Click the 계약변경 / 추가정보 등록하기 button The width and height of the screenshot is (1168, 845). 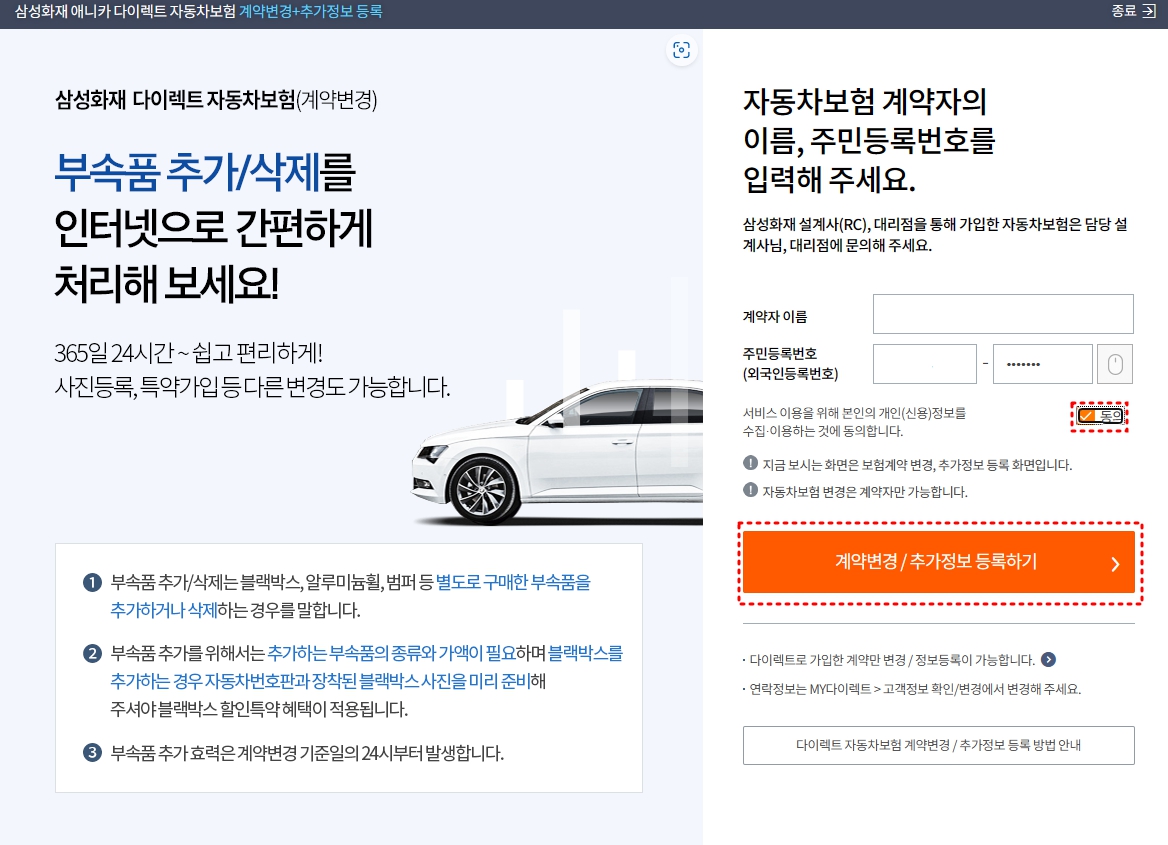point(939,562)
